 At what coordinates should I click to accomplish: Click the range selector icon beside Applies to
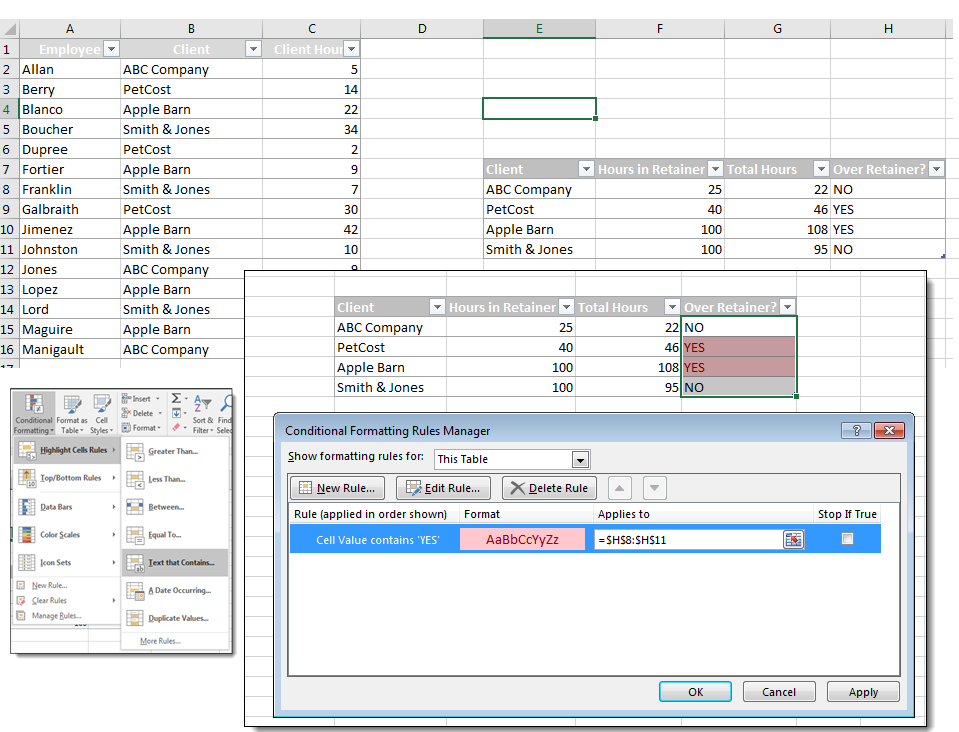click(x=793, y=538)
